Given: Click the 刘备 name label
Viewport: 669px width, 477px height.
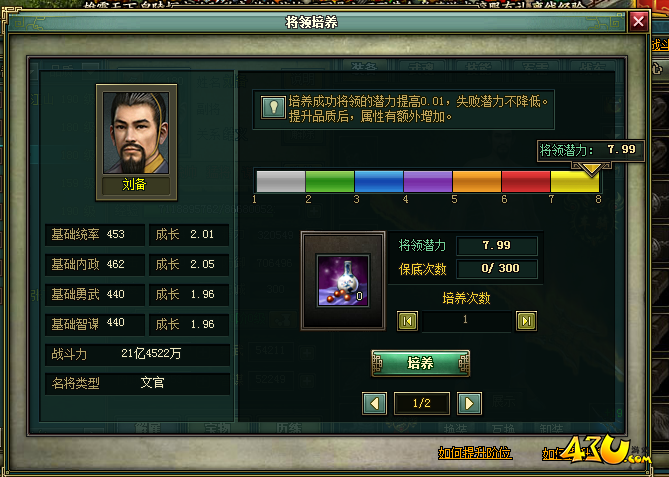Looking at the screenshot, I should coord(136,185).
